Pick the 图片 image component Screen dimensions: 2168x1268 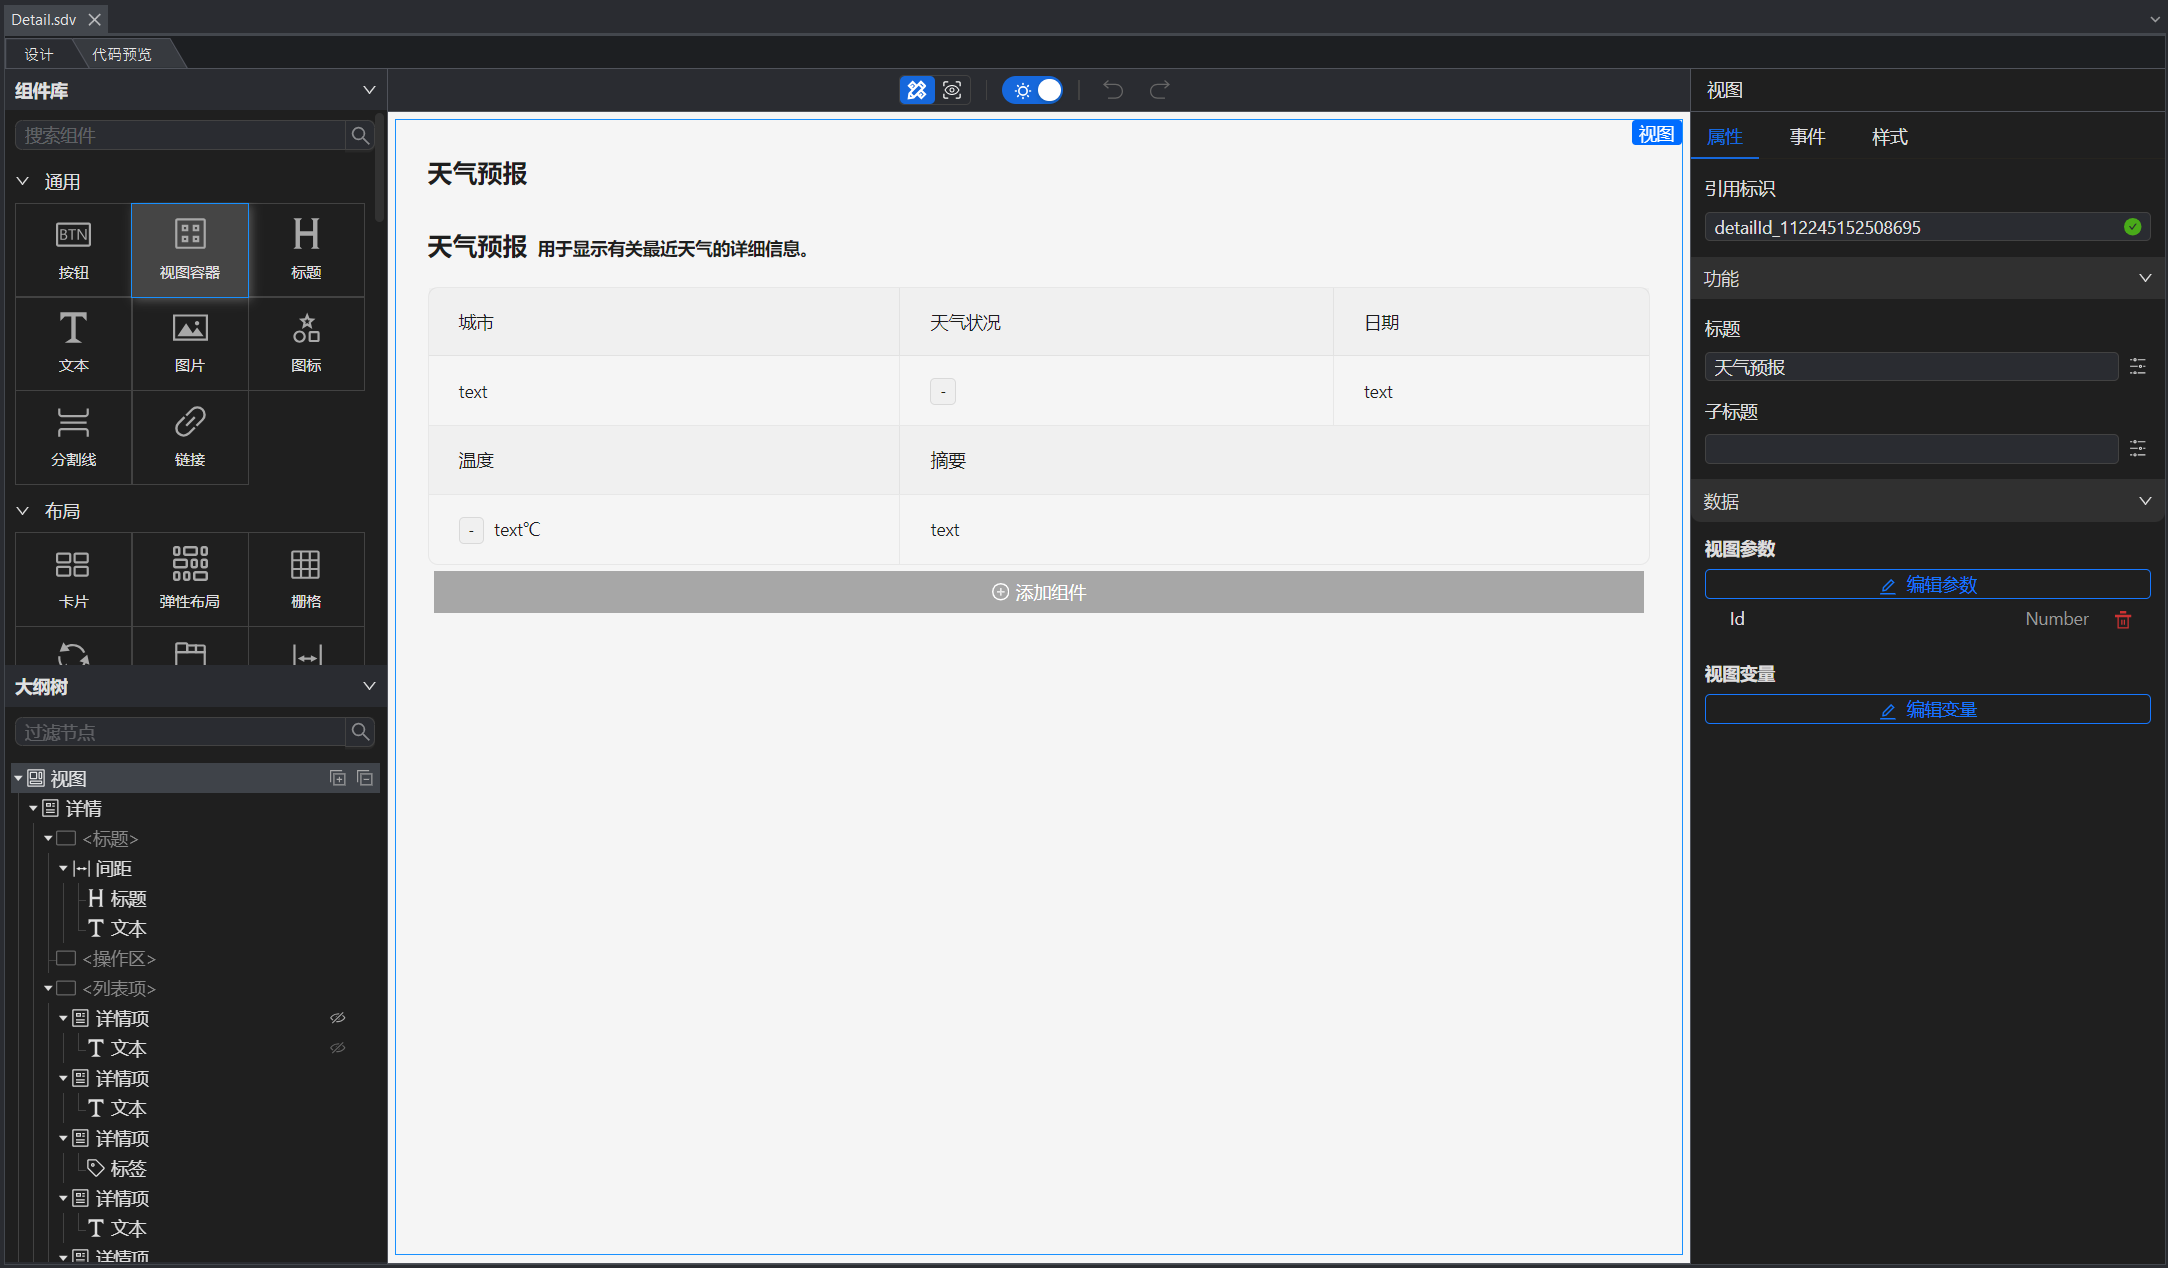(x=190, y=343)
